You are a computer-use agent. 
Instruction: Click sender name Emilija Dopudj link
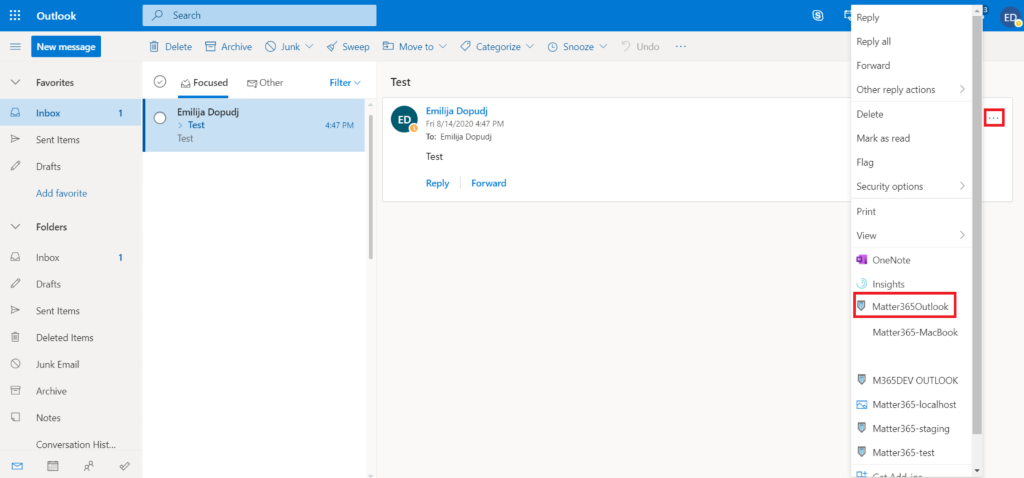point(456,110)
